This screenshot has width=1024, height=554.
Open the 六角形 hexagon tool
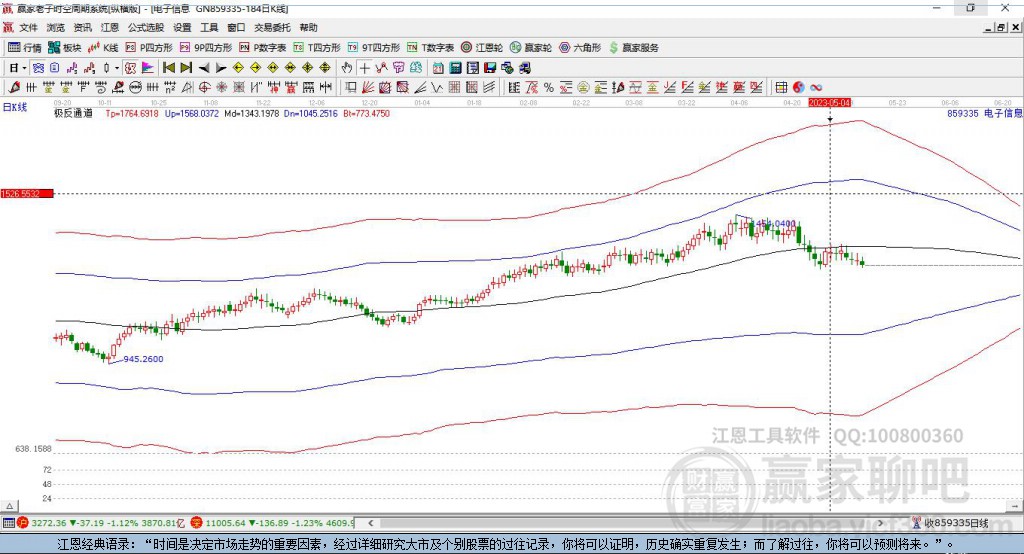point(580,48)
